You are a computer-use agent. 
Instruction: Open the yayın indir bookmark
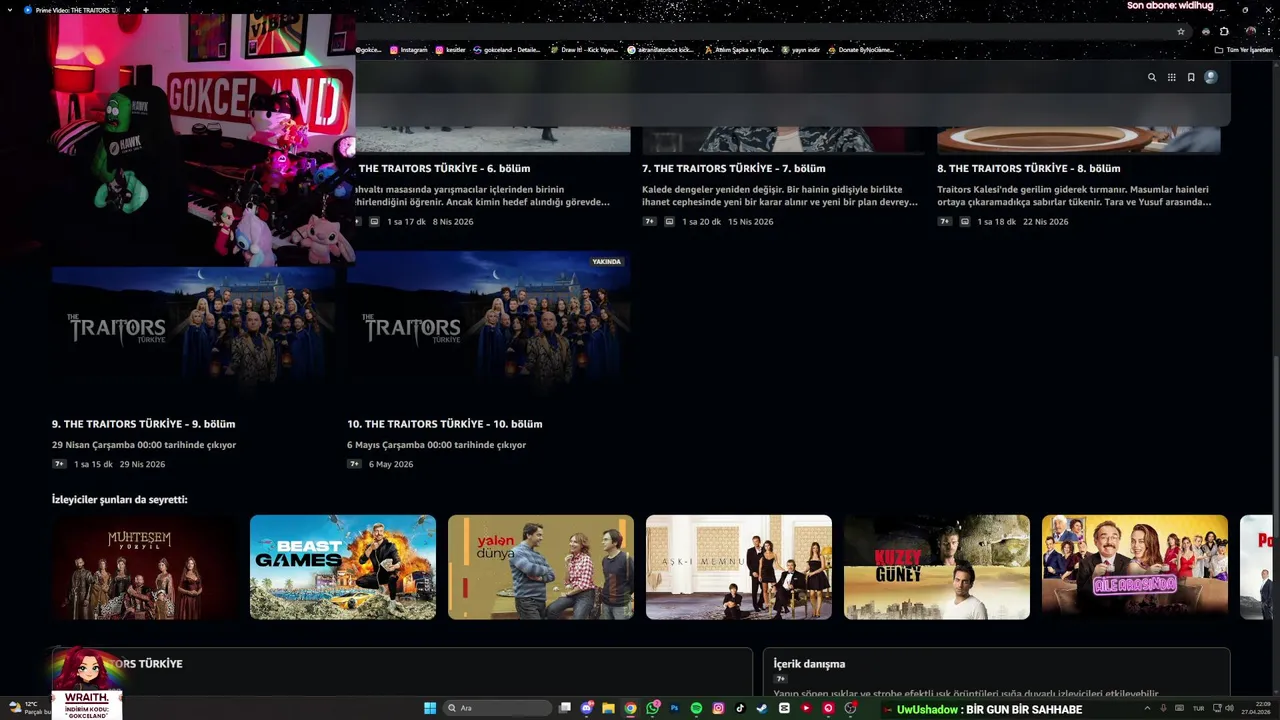(801, 49)
